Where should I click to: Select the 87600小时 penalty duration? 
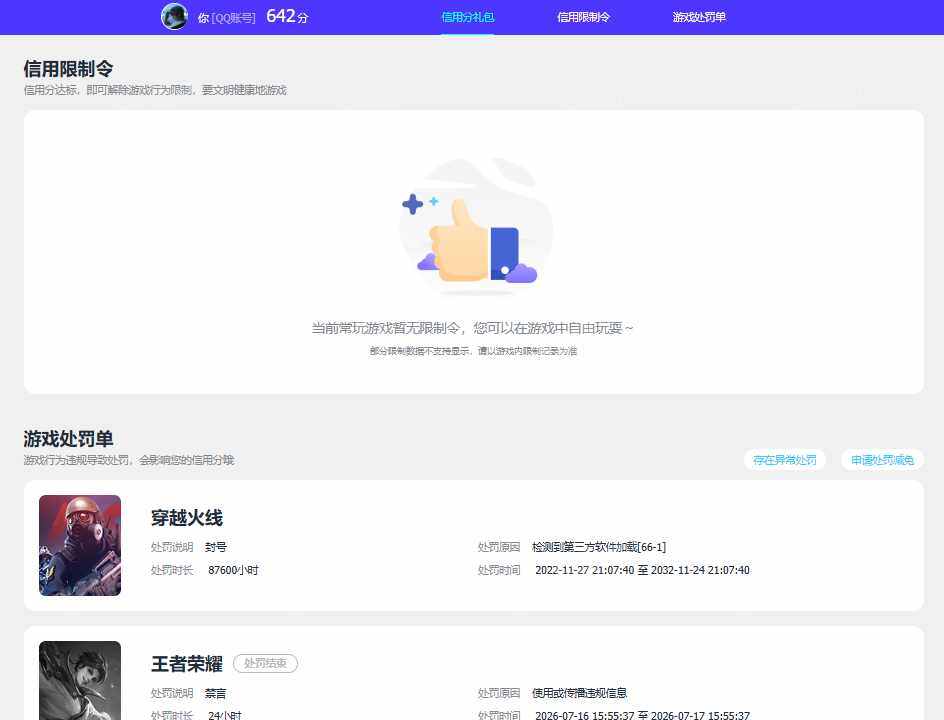tap(233, 570)
